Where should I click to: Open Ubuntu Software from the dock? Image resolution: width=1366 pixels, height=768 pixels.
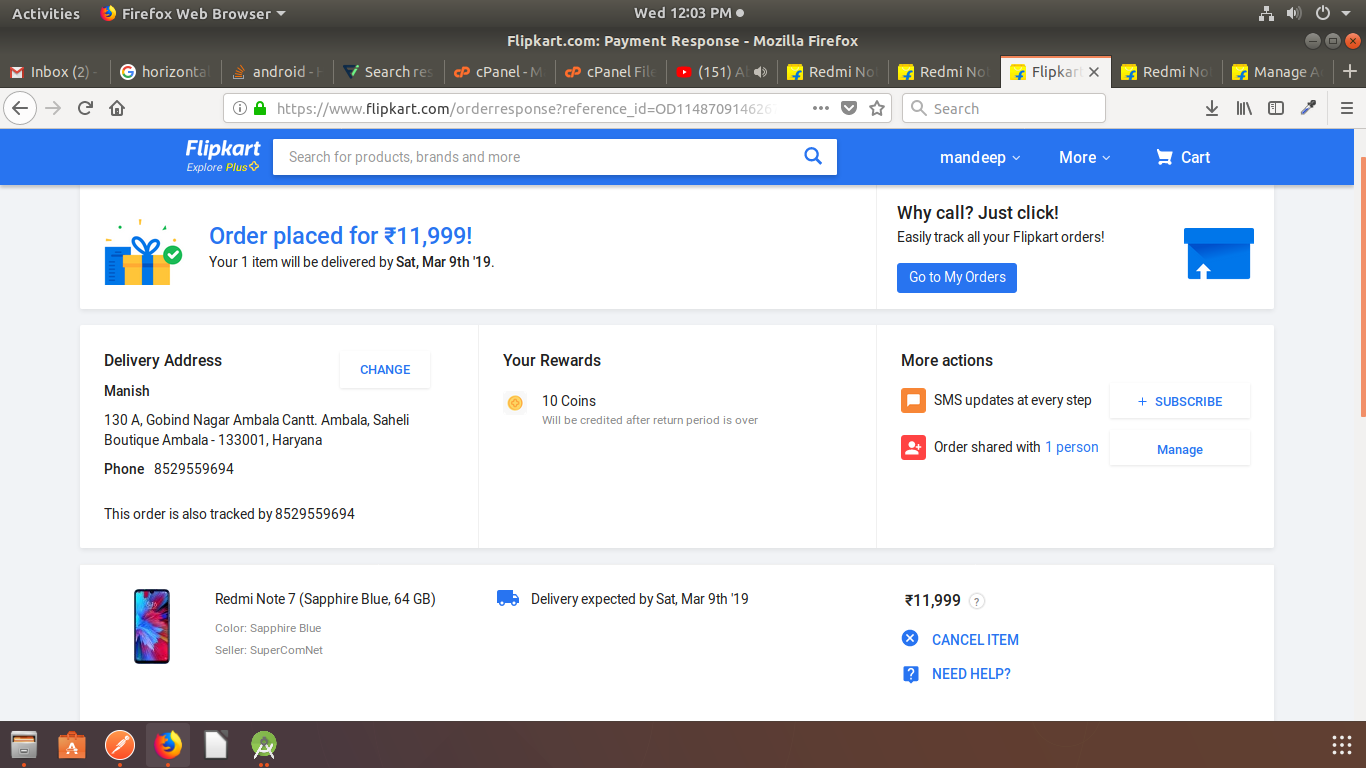(71, 745)
